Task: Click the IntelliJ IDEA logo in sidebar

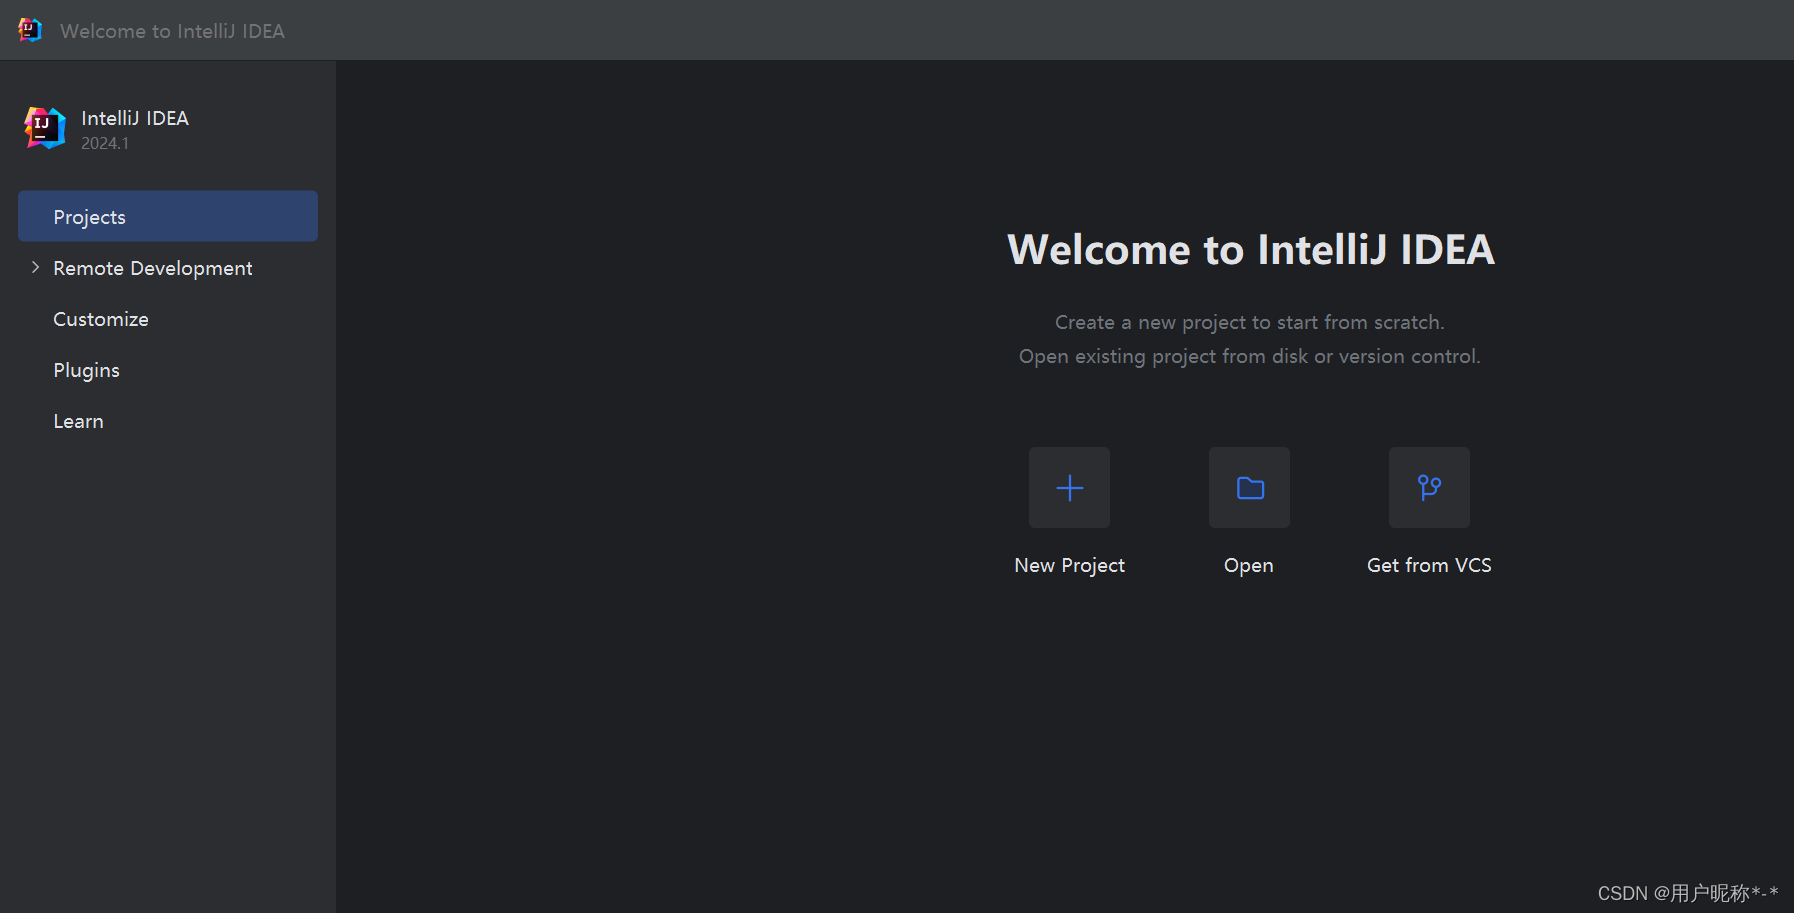Action: 45,128
